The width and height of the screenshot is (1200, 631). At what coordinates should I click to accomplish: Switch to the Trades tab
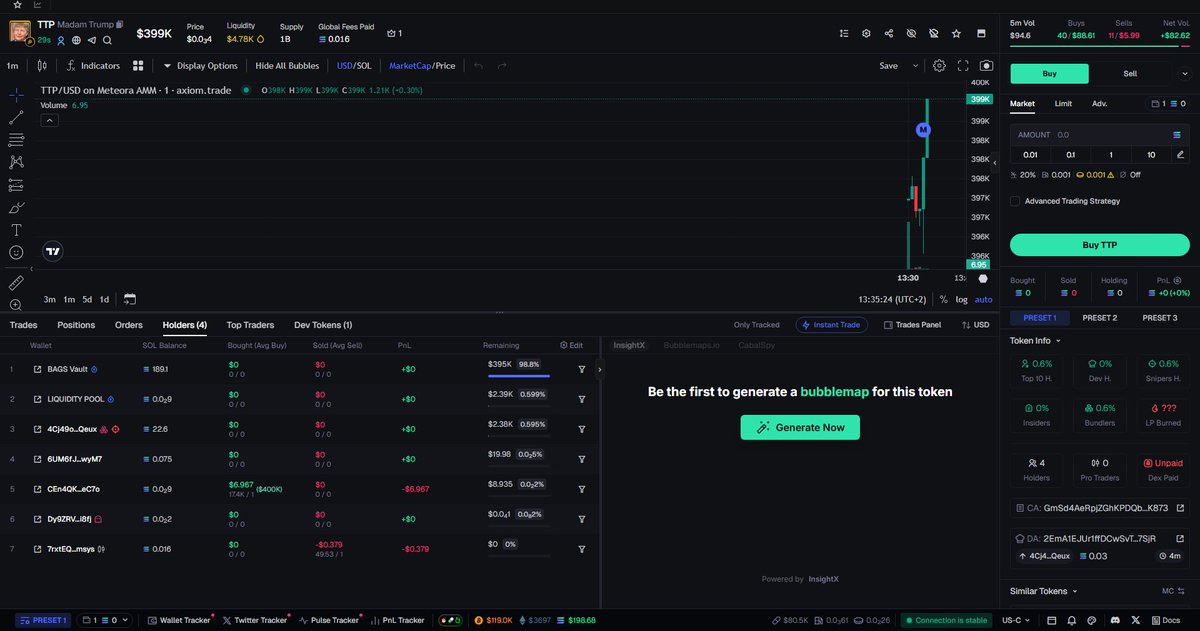(x=23, y=325)
